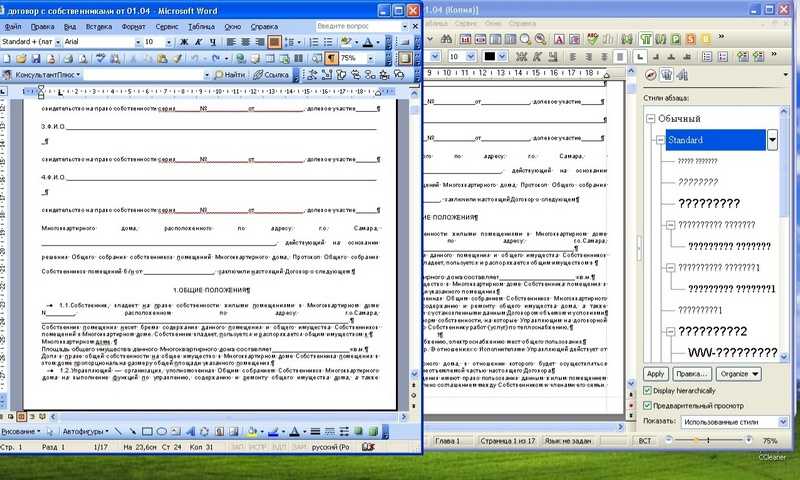Open the Organize dropdown button
This screenshot has width=800, height=480.
tap(740, 373)
